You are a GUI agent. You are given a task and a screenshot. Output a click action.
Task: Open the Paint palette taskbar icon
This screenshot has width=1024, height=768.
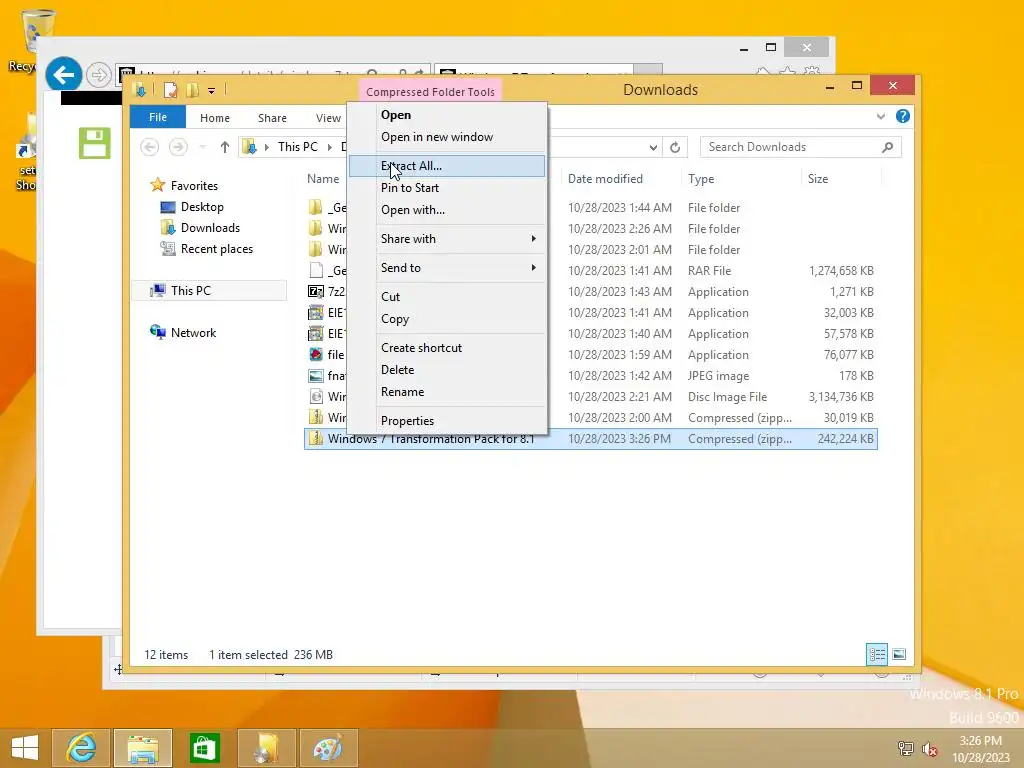tap(328, 748)
